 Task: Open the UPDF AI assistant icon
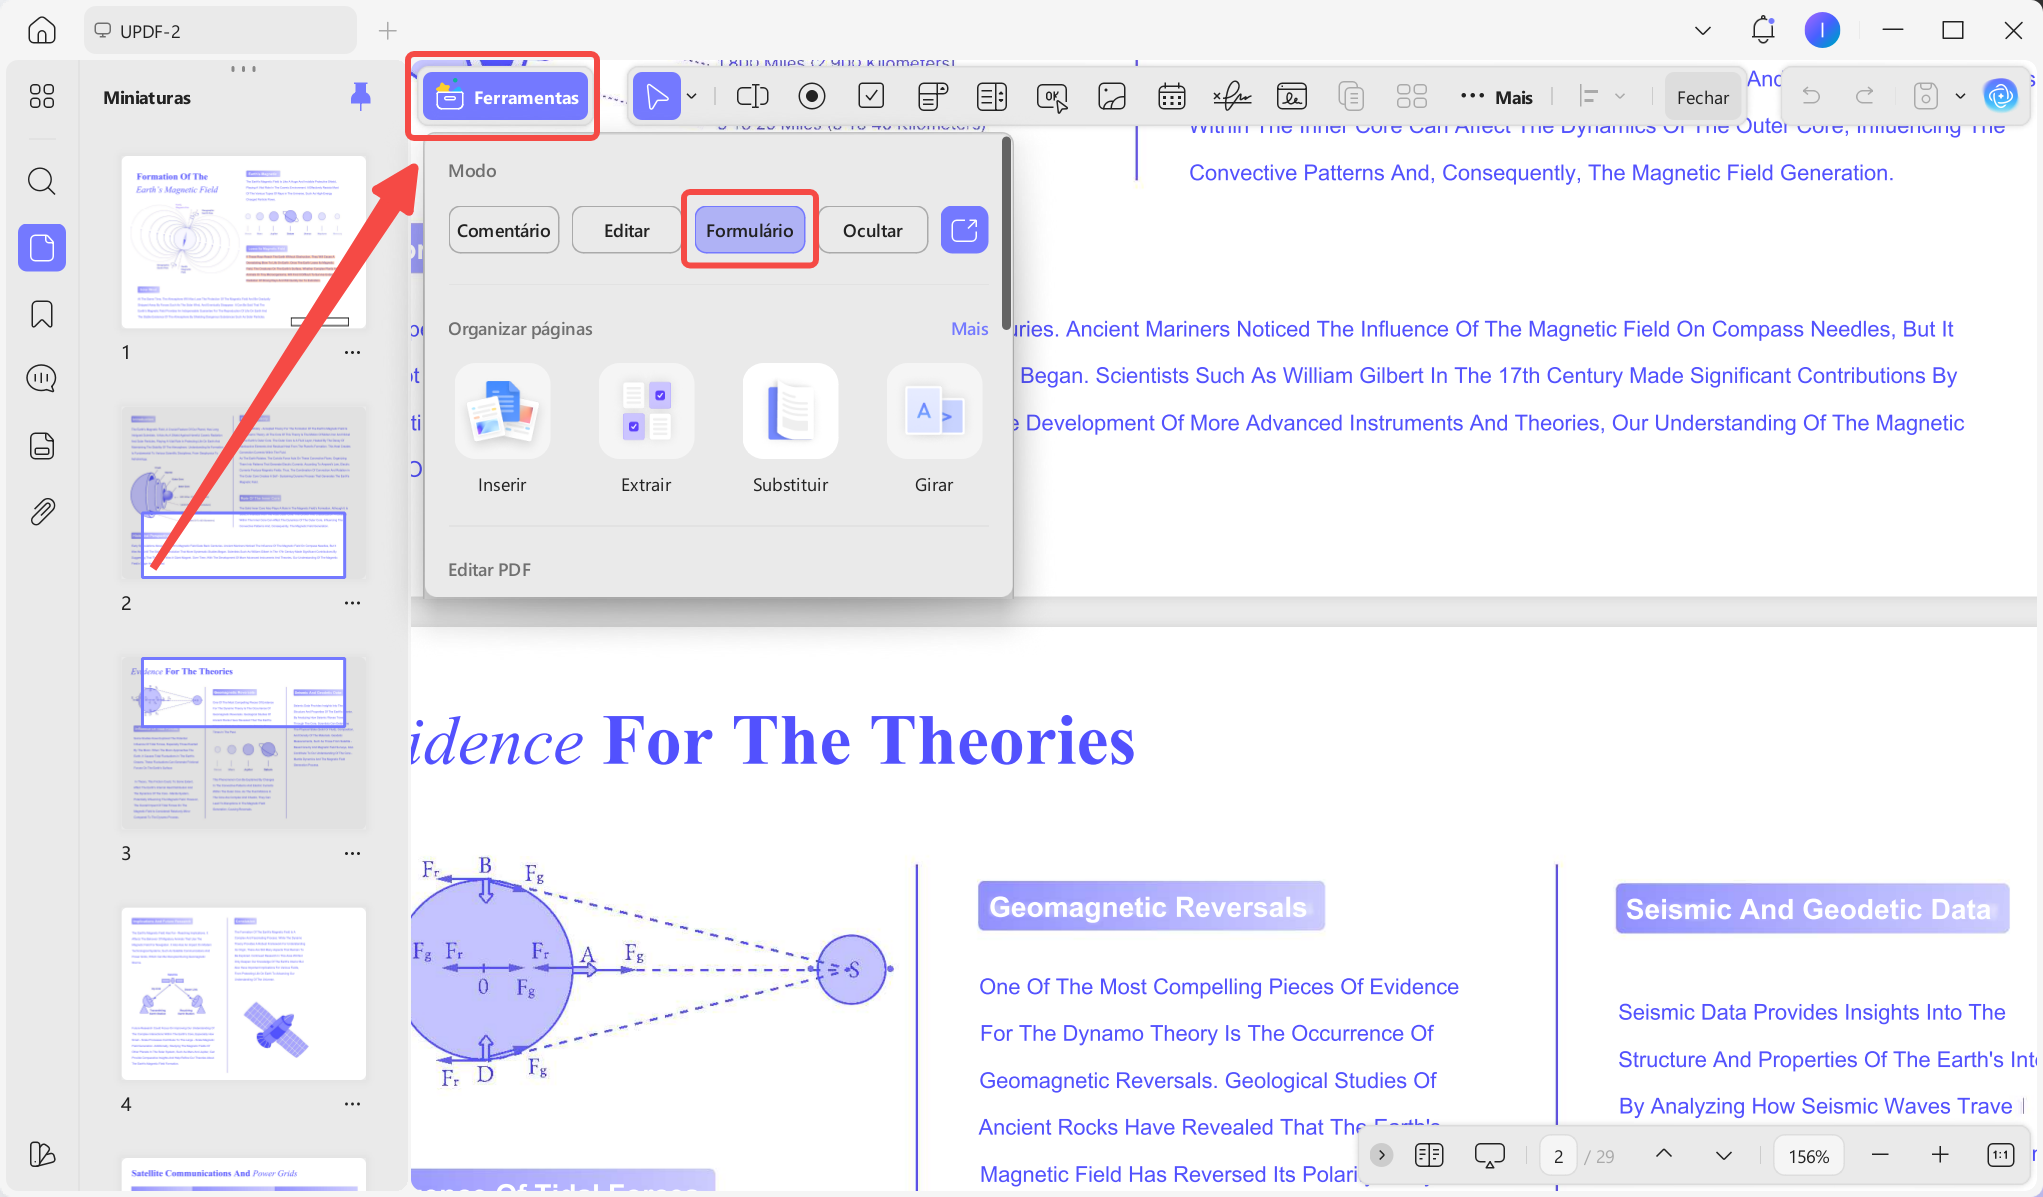coord(2001,96)
